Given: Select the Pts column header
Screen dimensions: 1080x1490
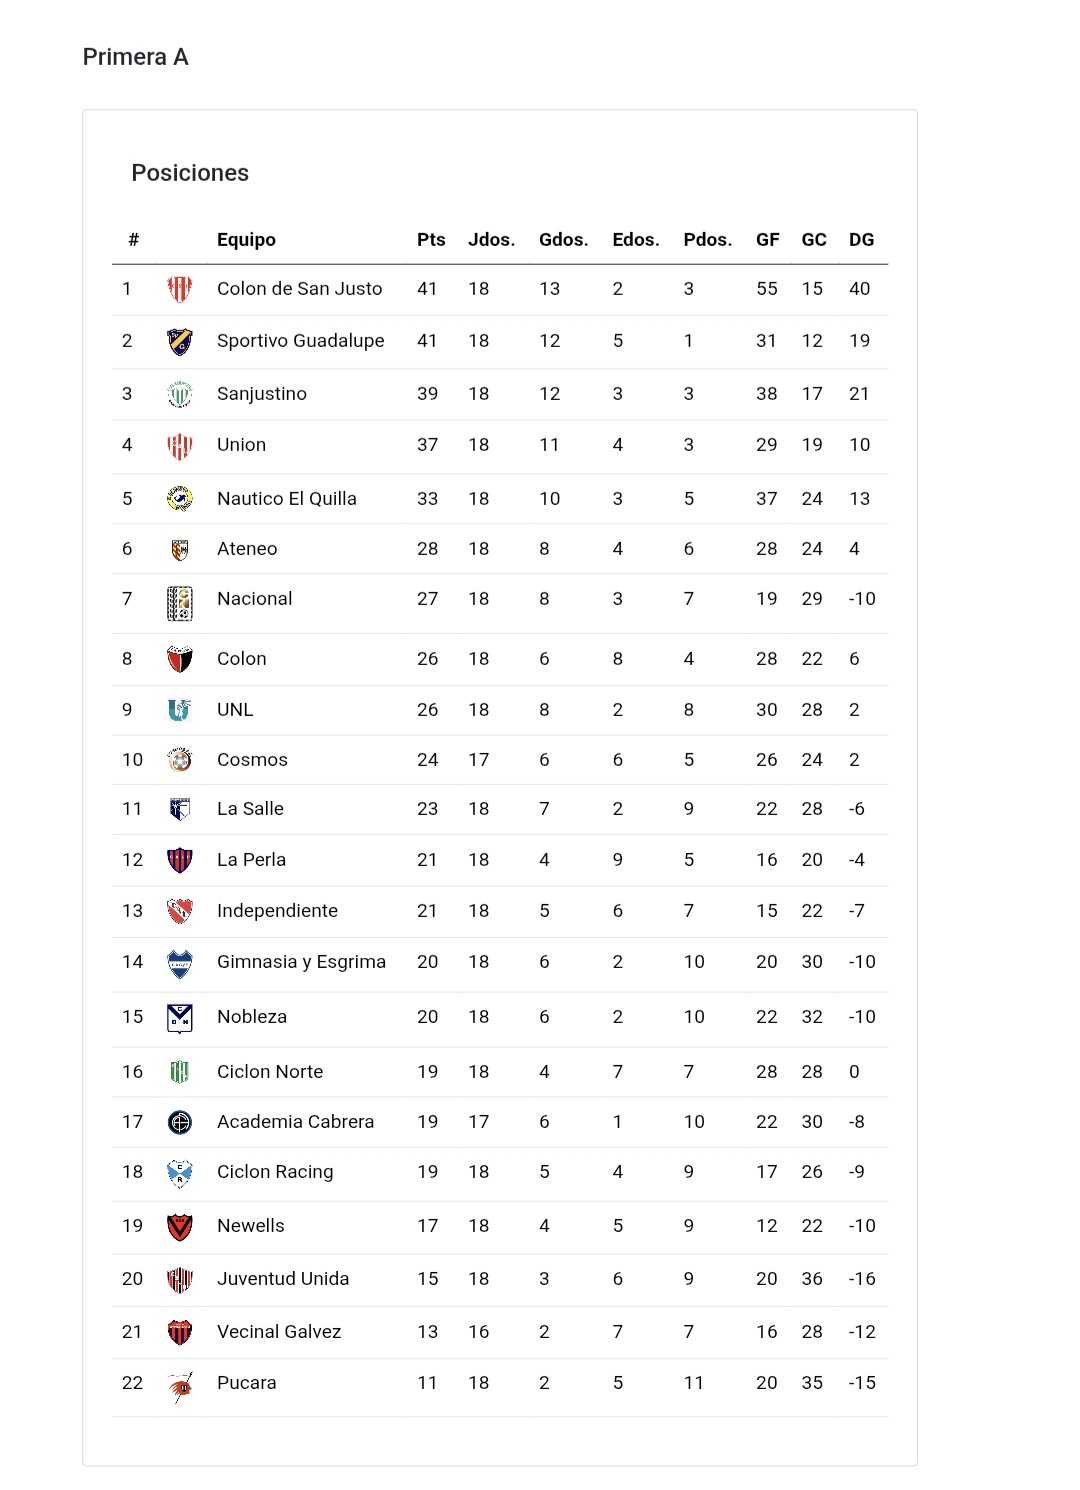Looking at the screenshot, I should (431, 240).
